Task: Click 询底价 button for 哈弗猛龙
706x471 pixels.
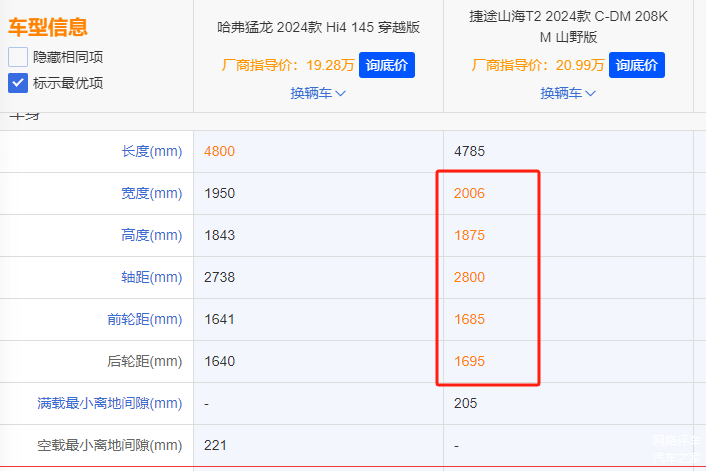Action: (386, 65)
